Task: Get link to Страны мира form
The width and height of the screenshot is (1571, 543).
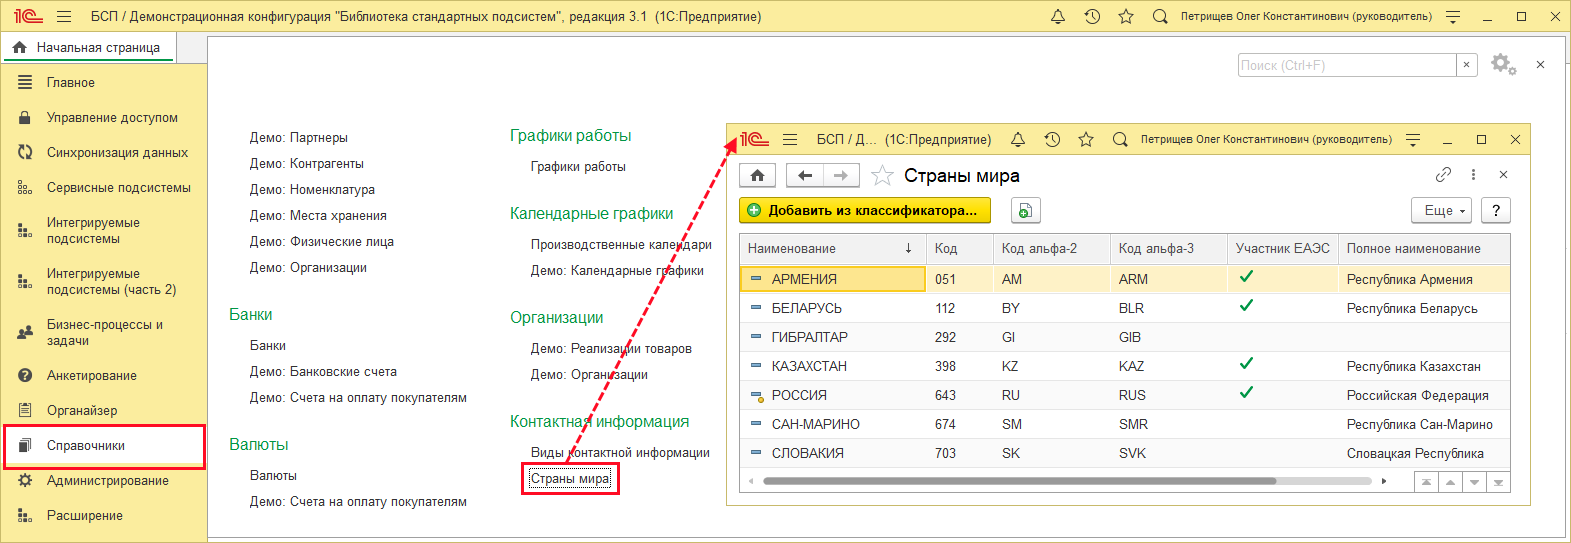Action: point(1443,175)
